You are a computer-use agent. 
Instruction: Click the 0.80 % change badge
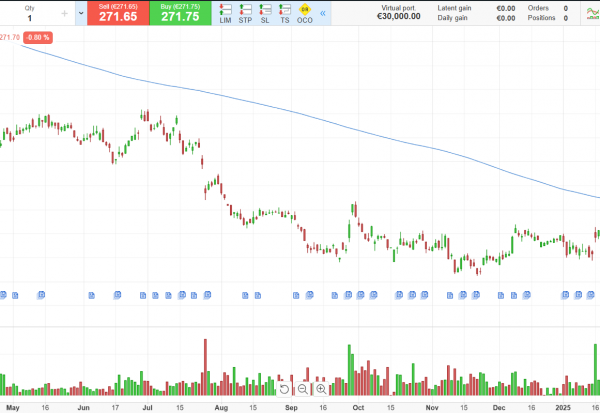[38, 37]
